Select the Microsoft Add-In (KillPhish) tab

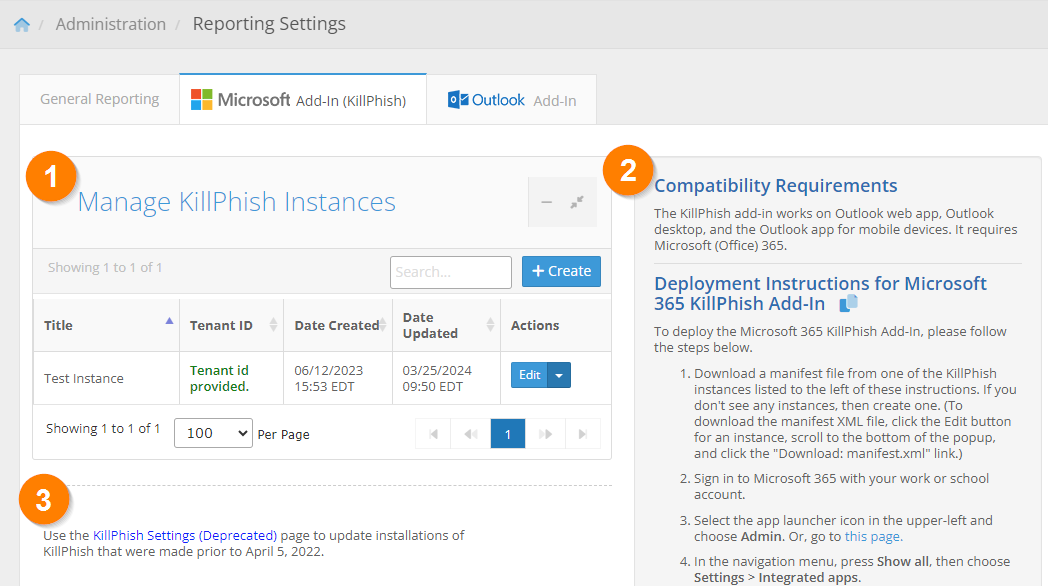point(303,100)
